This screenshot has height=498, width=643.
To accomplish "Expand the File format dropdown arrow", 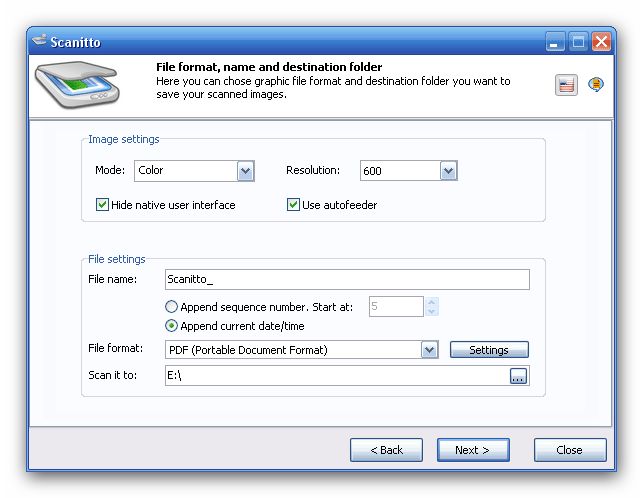I will point(429,350).
